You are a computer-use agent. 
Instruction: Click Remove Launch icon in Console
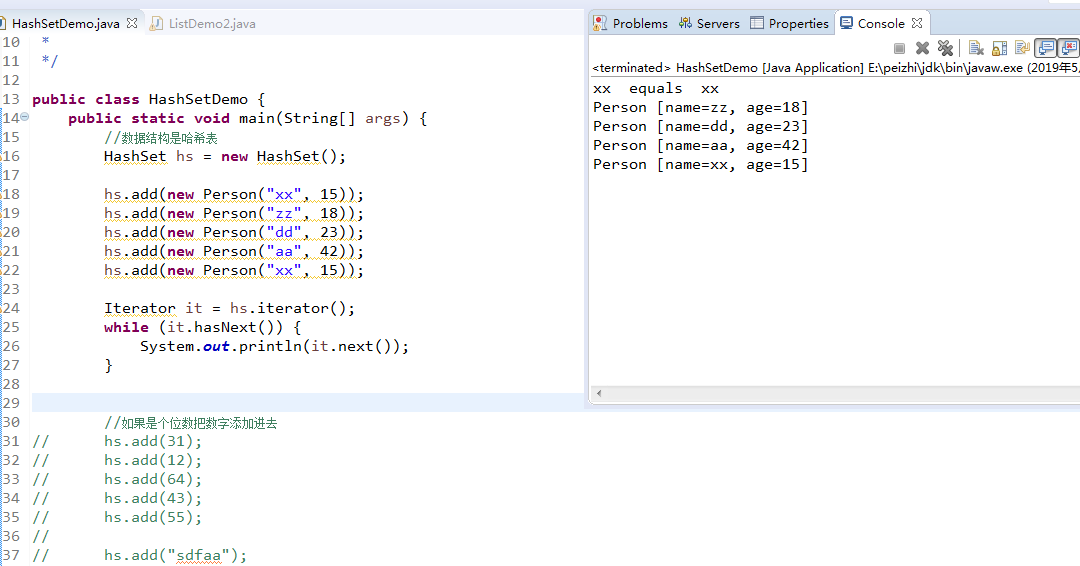click(x=922, y=48)
